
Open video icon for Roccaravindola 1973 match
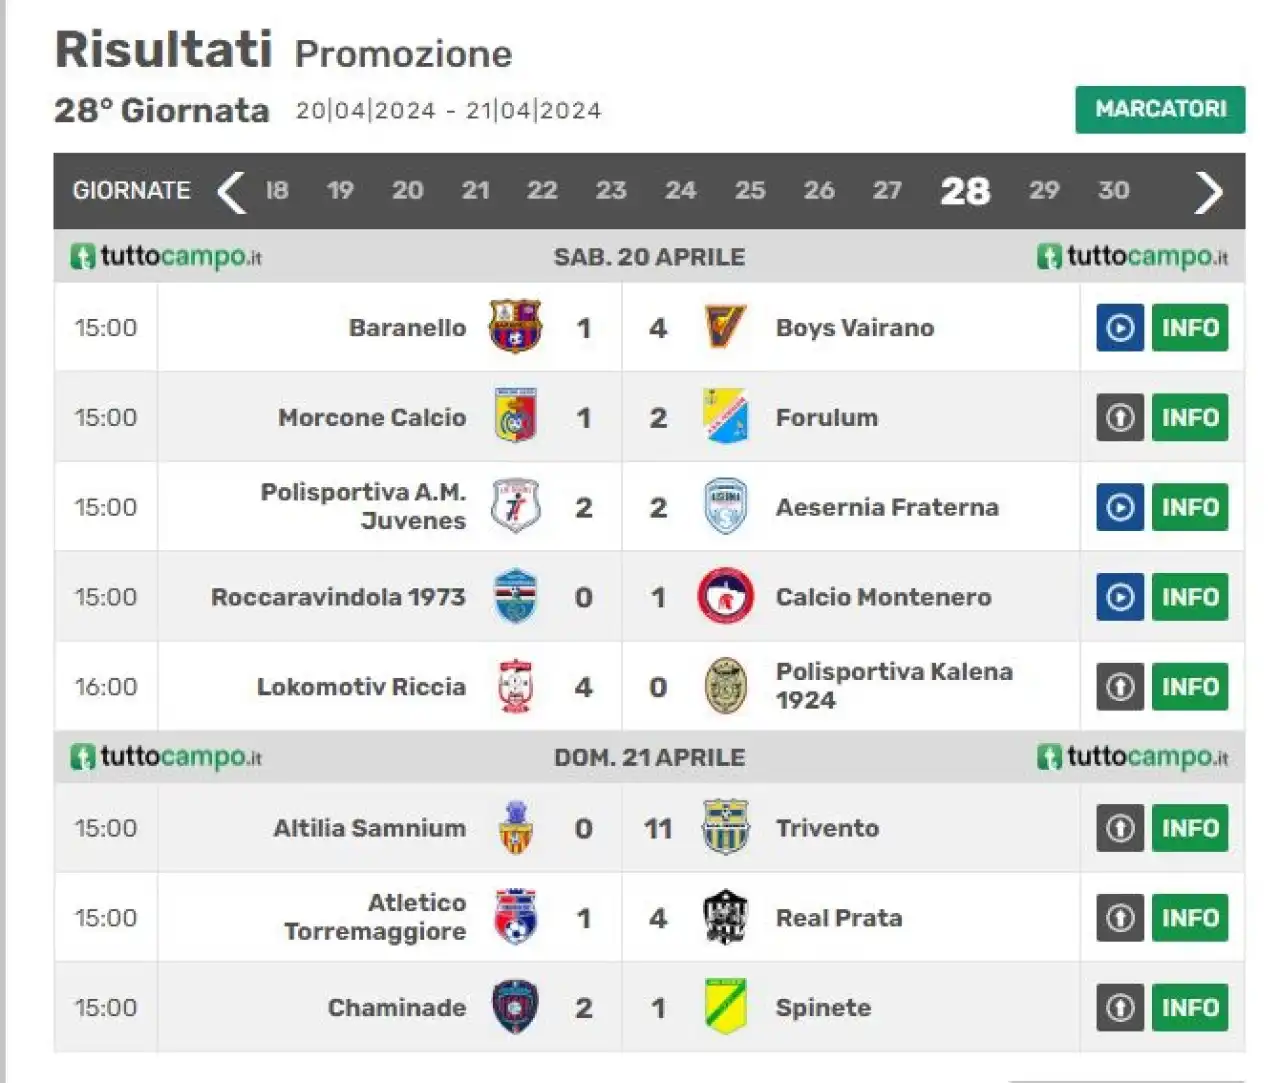point(1120,597)
